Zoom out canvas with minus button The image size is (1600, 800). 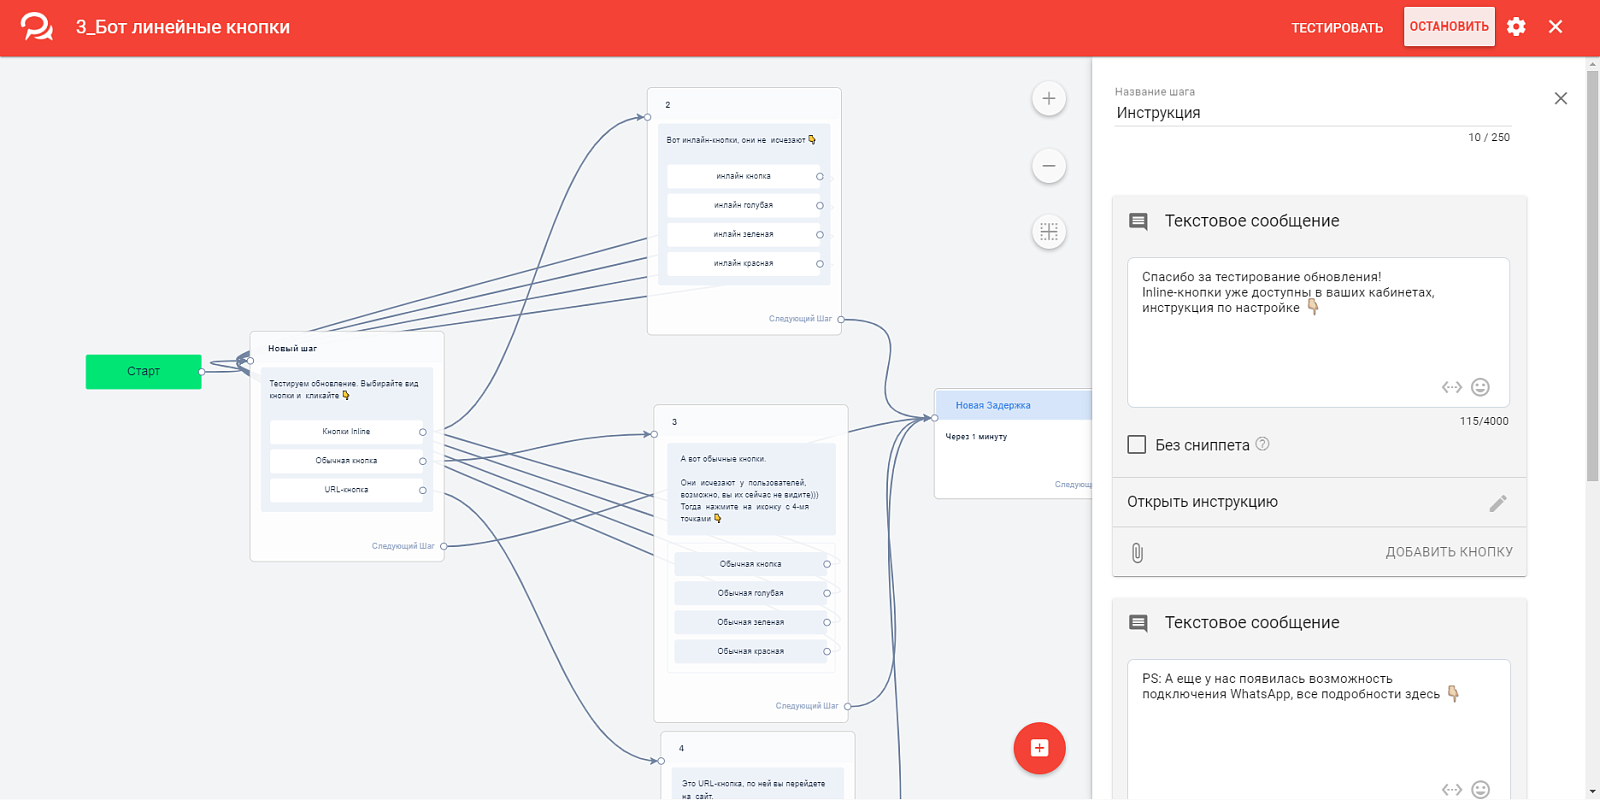(x=1049, y=166)
